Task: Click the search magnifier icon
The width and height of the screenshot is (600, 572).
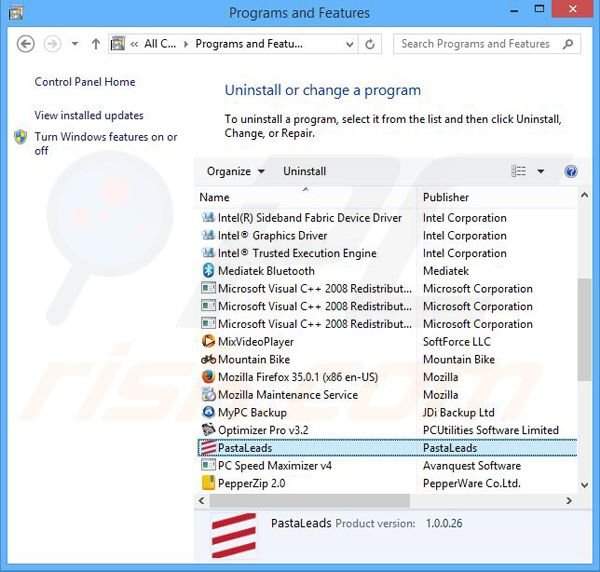Action: pos(568,44)
